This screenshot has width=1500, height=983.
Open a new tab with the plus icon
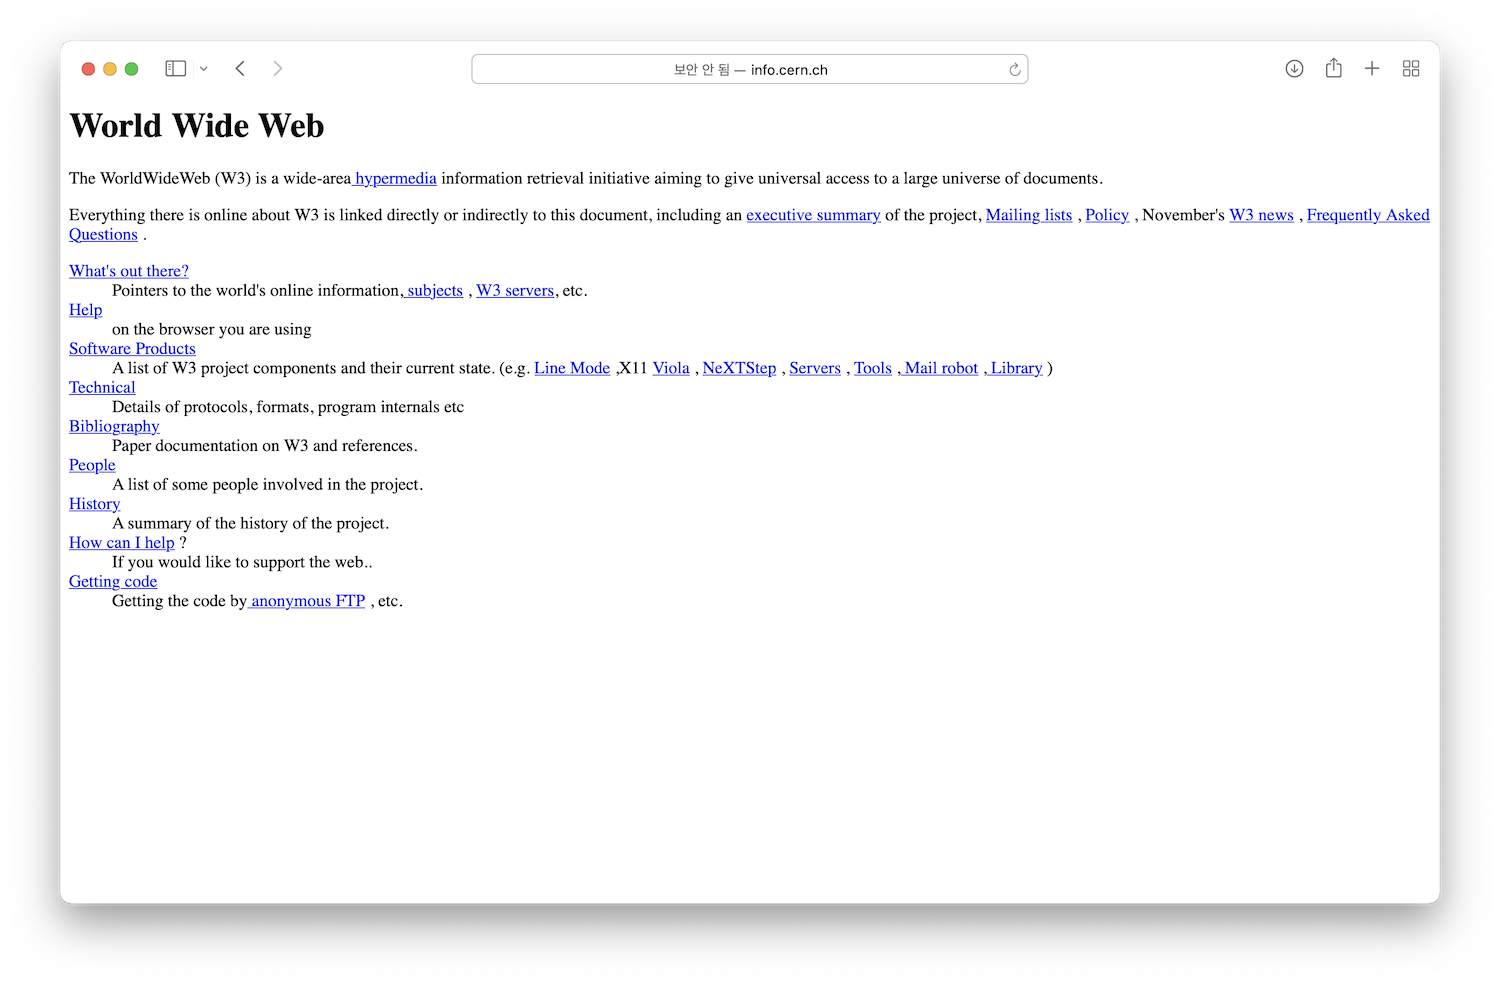coord(1372,69)
